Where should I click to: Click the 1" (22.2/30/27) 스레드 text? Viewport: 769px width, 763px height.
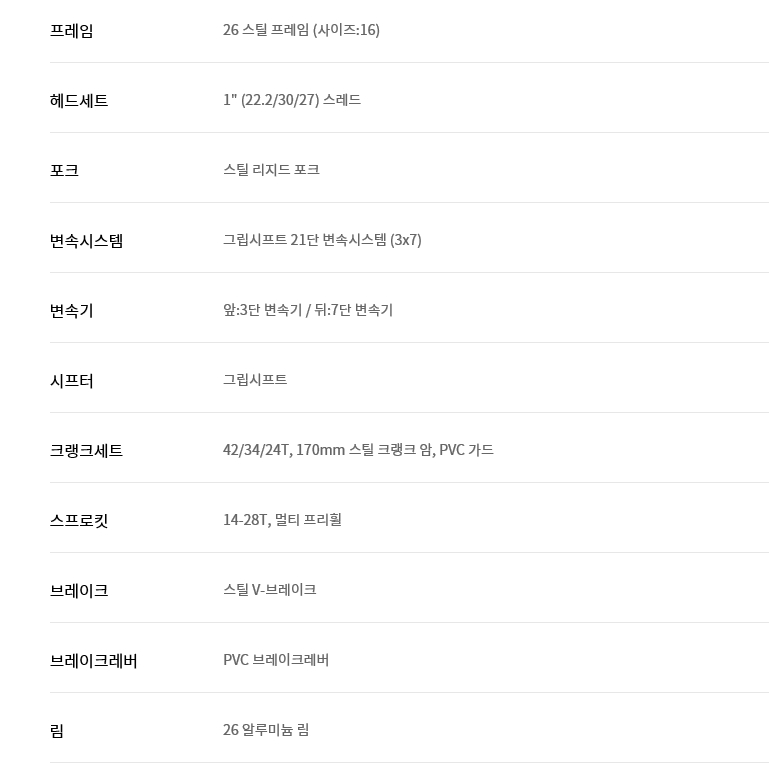click(292, 100)
